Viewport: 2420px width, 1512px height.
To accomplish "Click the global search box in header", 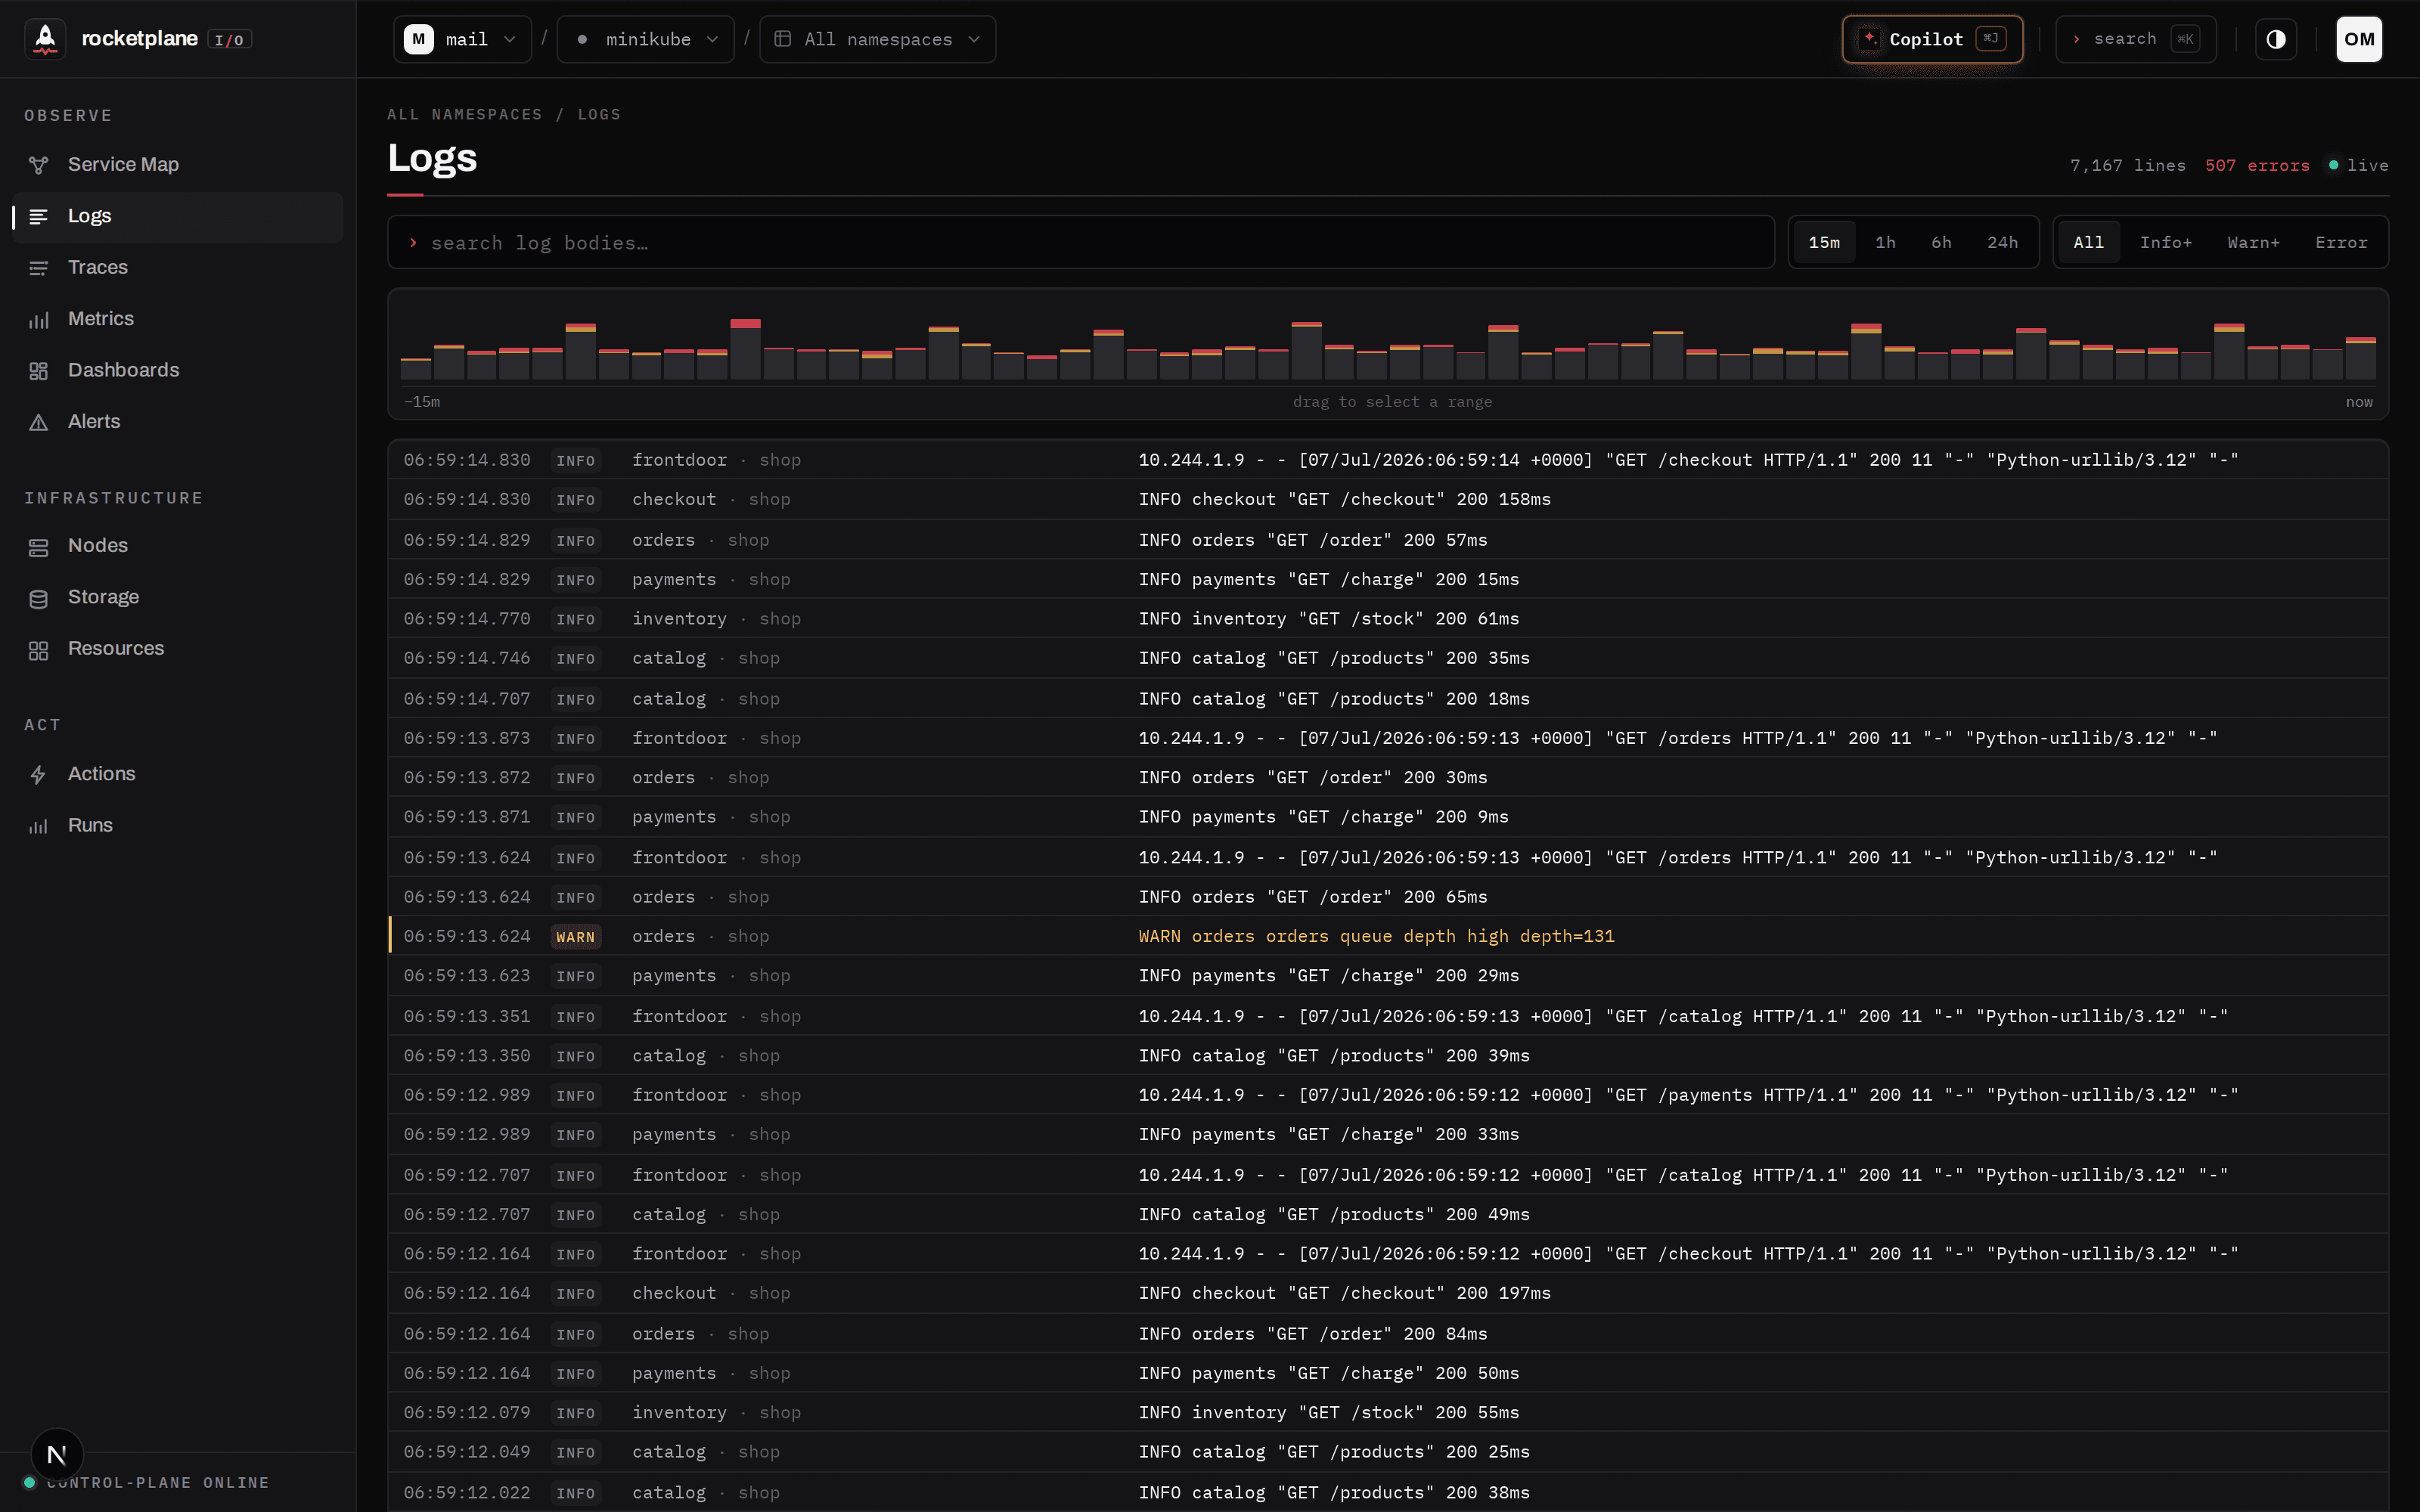I will (2136, 39).
